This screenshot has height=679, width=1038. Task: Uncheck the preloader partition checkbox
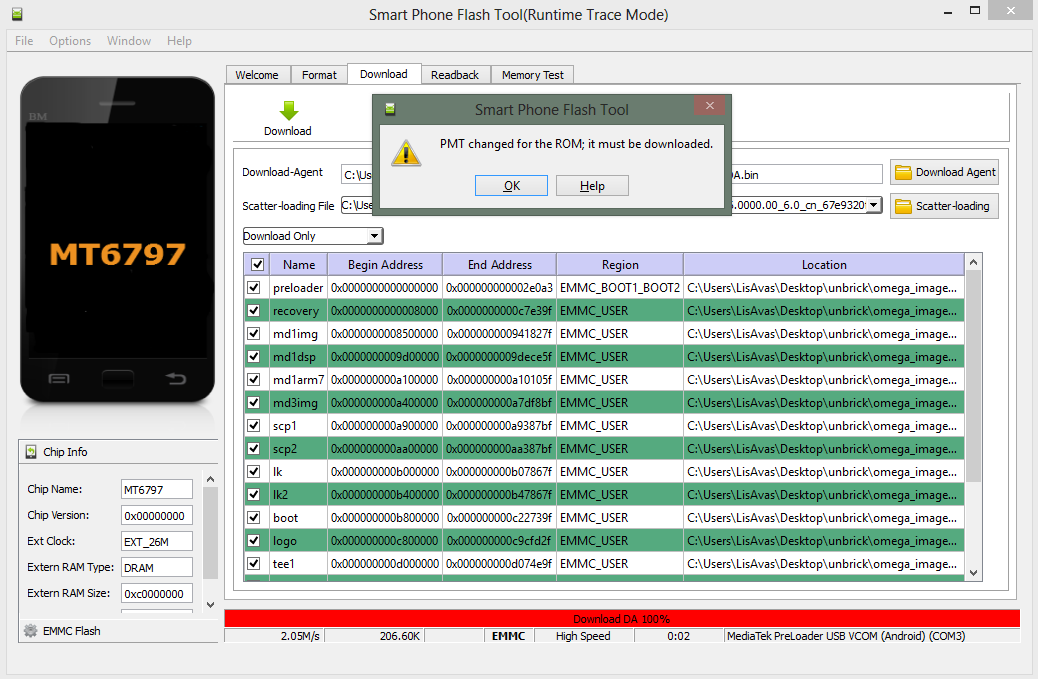pyautogui.click(x=254, y=288)
